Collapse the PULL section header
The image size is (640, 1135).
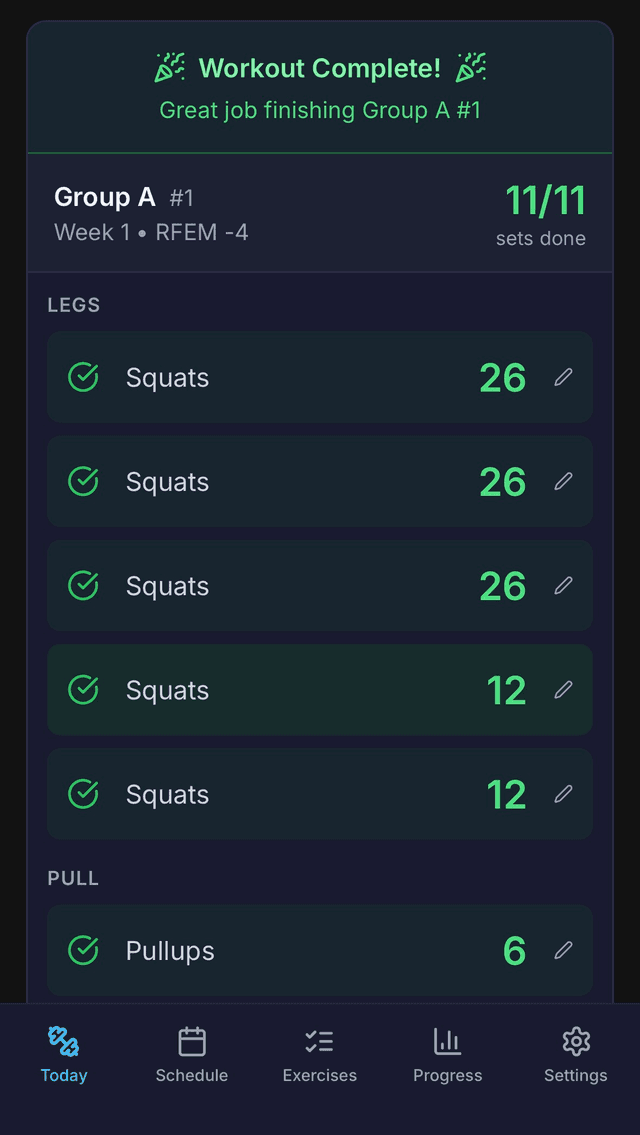click(73, 878)
